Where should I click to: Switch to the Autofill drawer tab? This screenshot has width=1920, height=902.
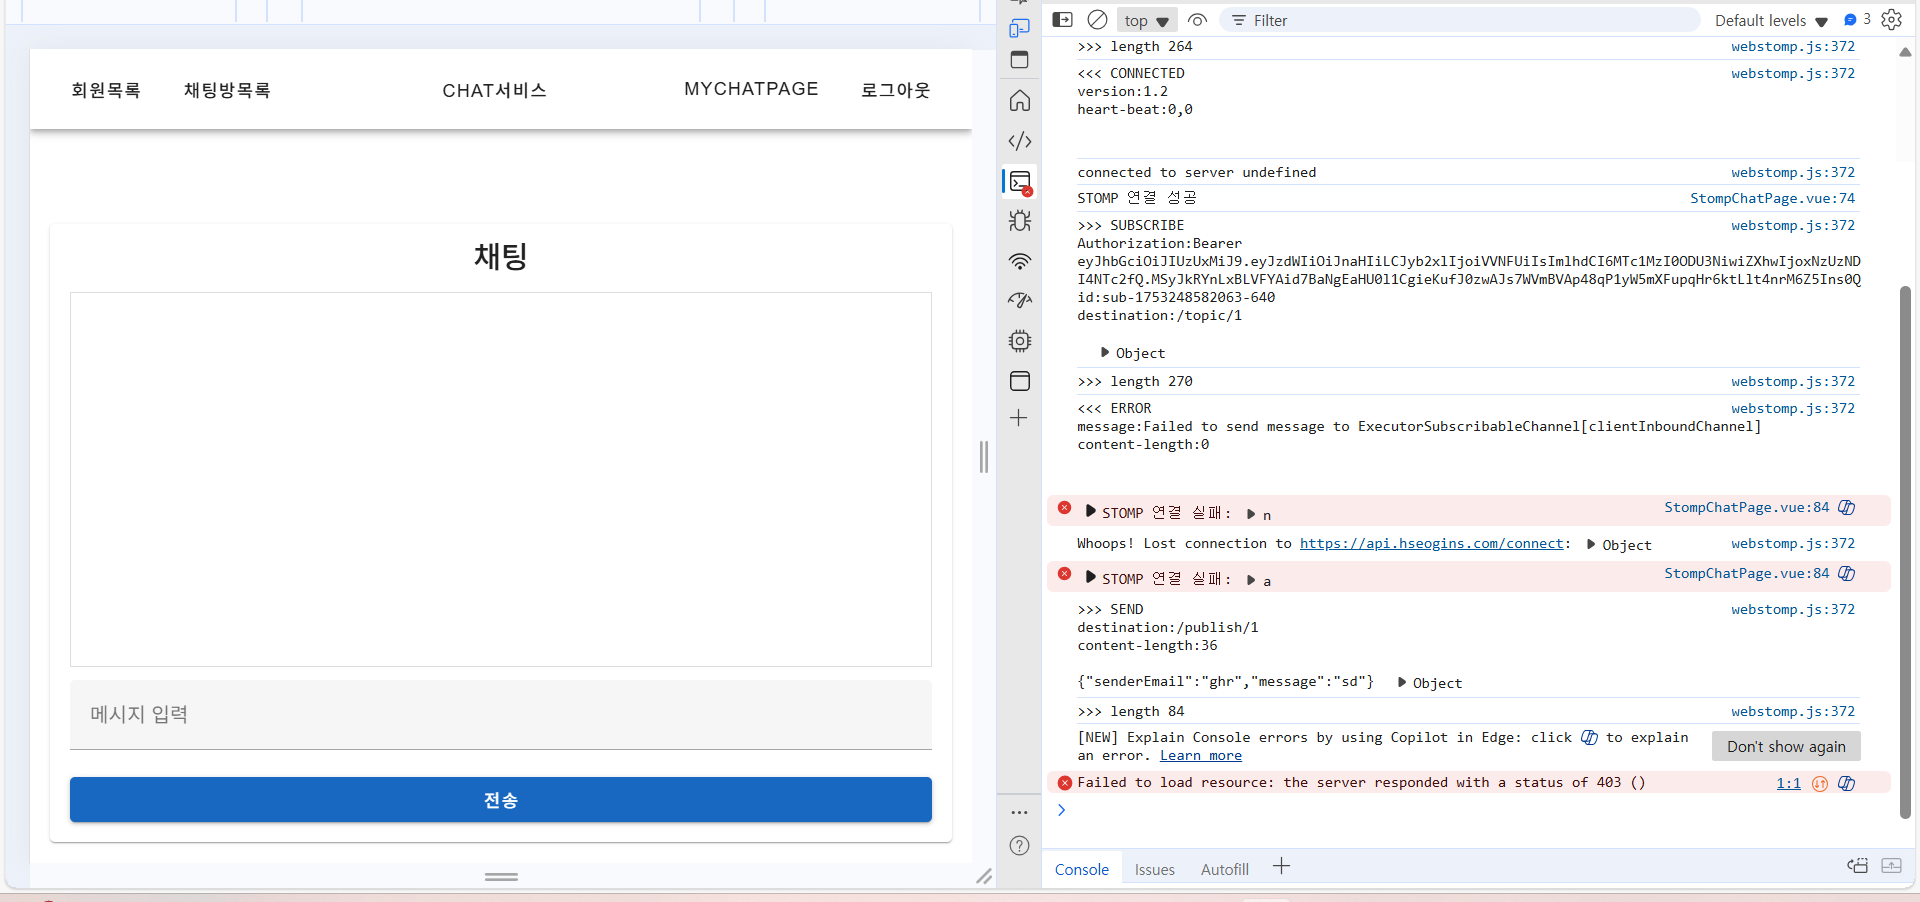[x=1225, y=870]
